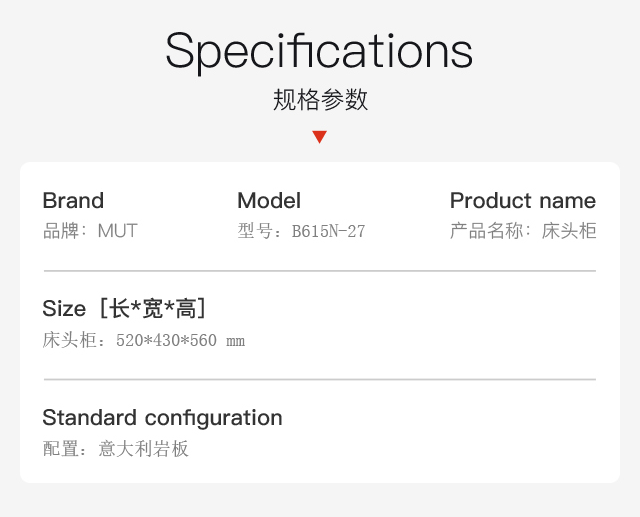The image size is (640, 517).
Task: Select configuration value 意大利岩板
Action: click(143, 449)
